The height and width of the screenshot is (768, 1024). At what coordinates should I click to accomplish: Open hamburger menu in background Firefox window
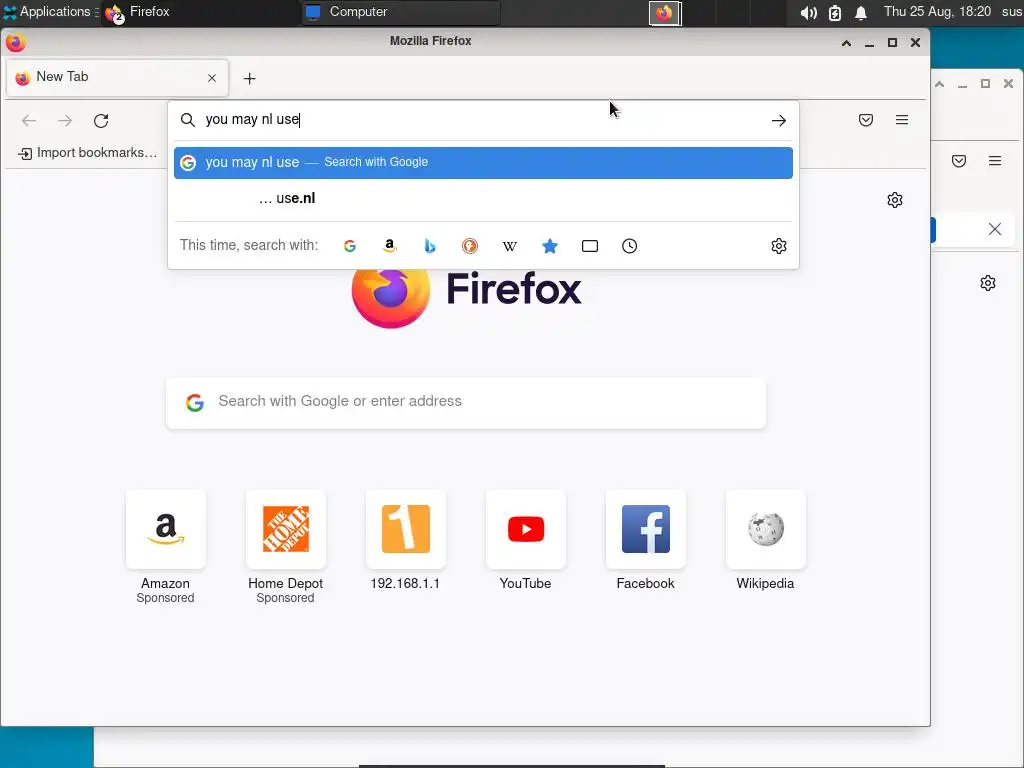[995, 161]
